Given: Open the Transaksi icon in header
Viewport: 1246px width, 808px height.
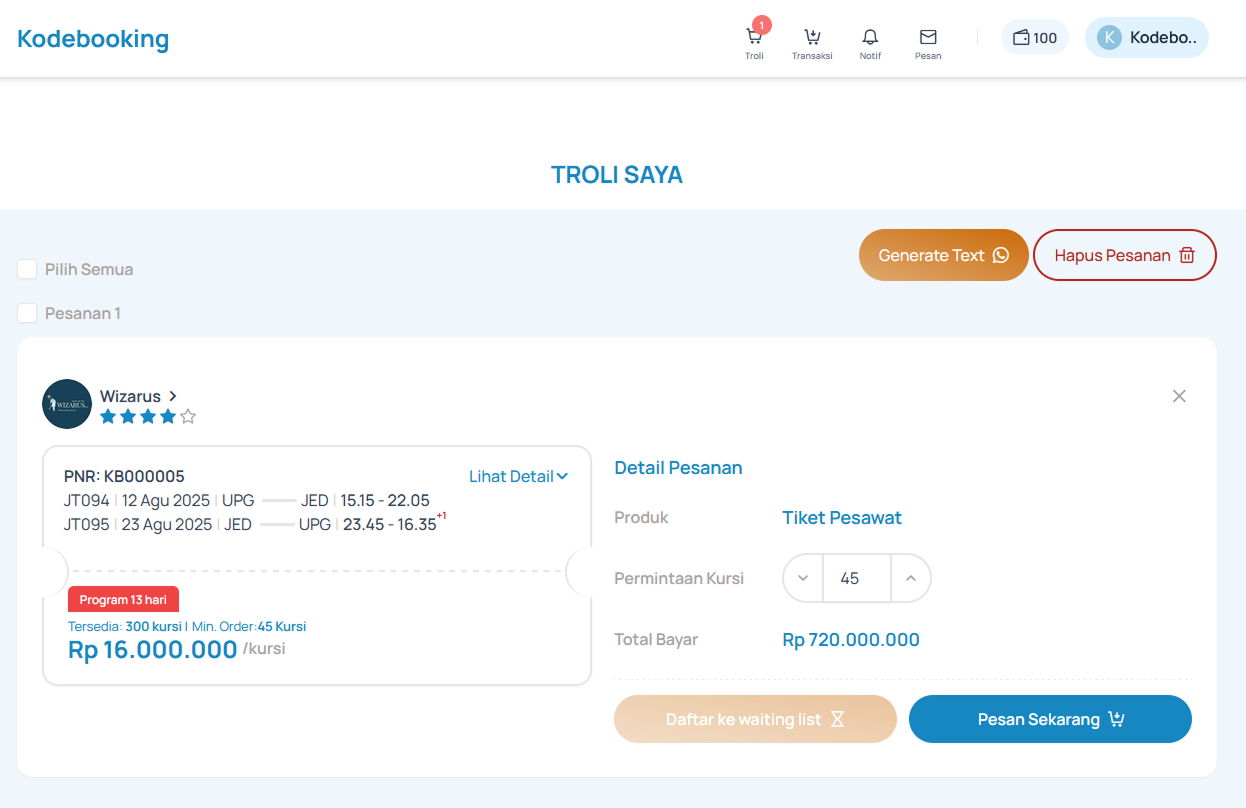Looking at the screenshot, I should tap(812, 38).
